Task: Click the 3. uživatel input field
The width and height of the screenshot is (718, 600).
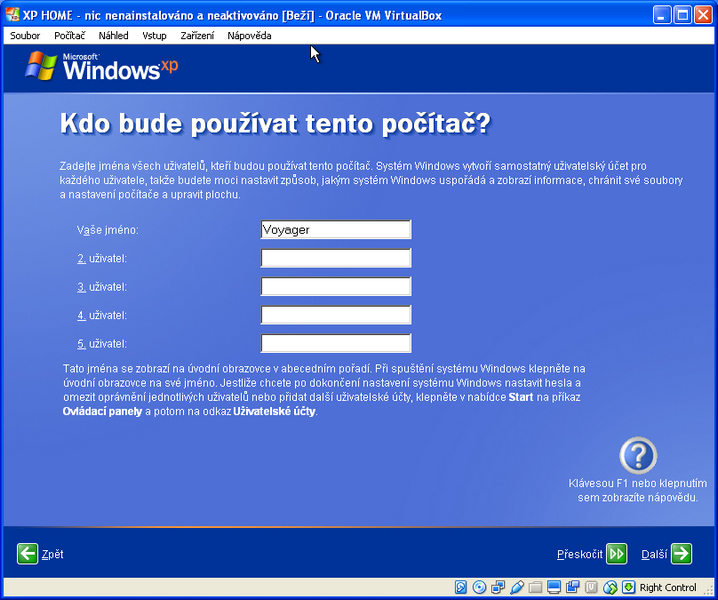Action: tap(336, 286)
